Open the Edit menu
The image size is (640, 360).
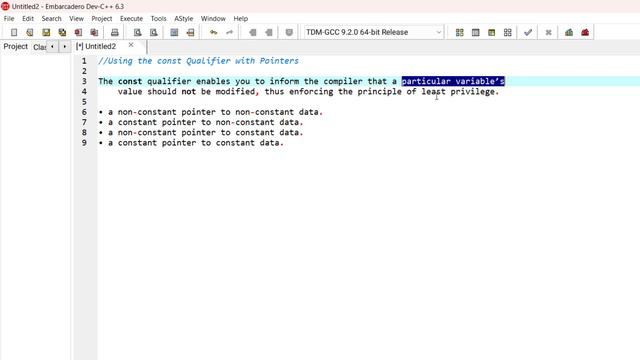tap(28, 18)
